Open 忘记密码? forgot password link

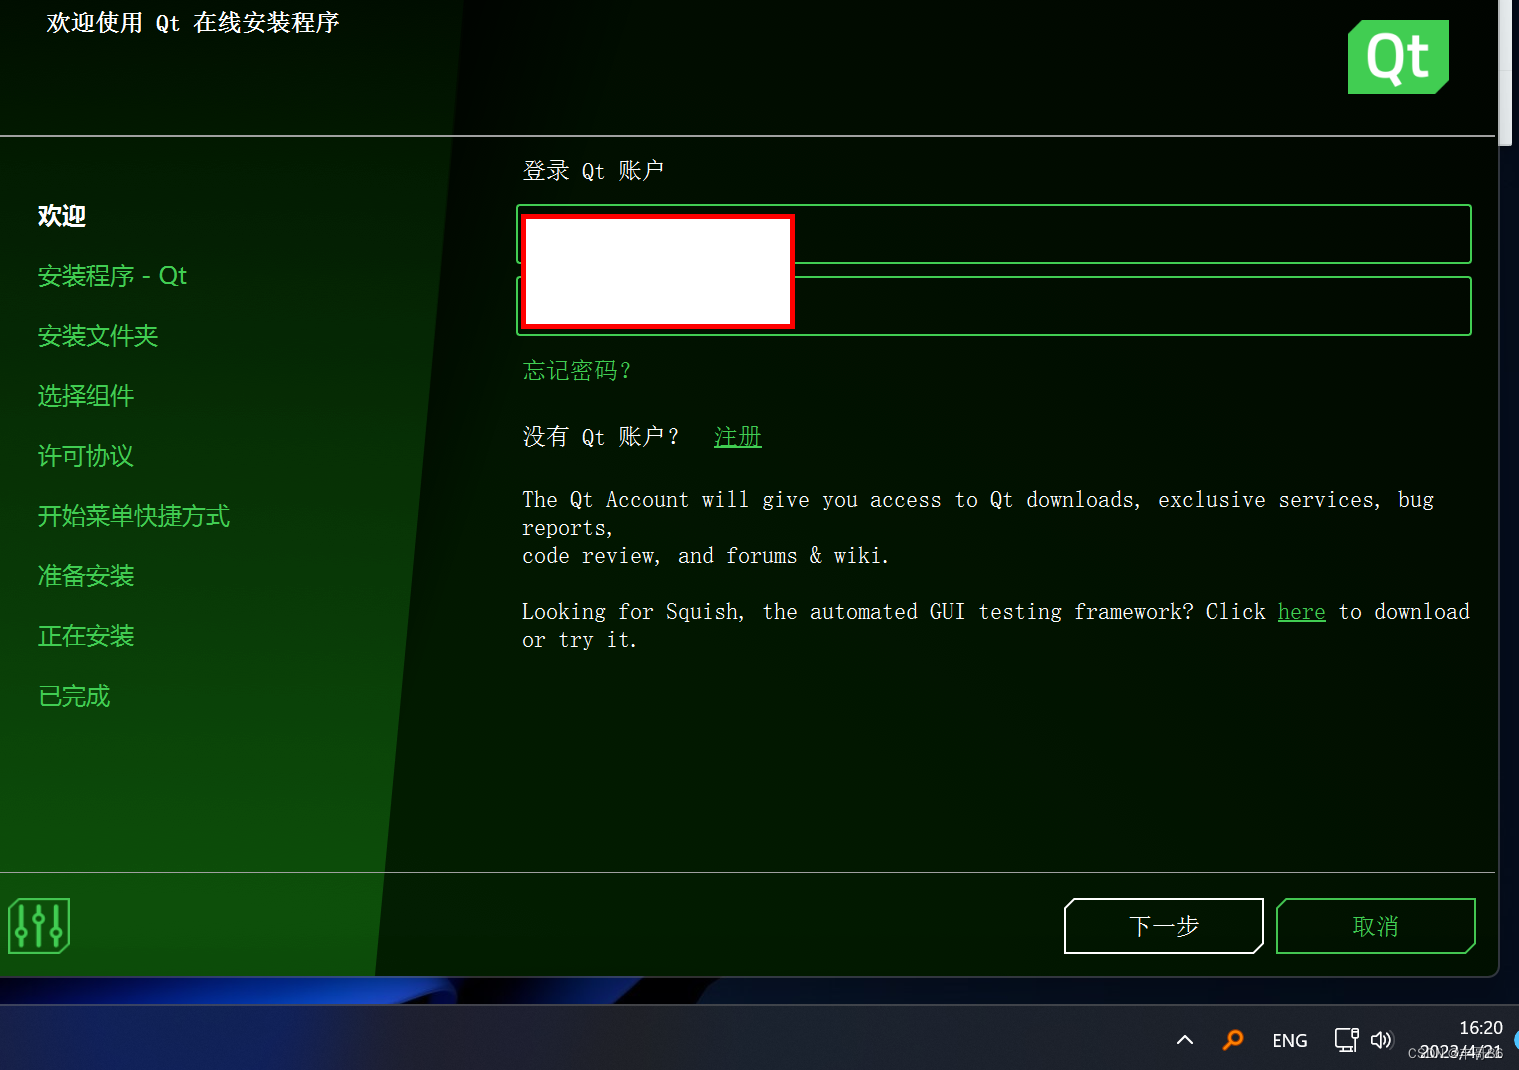tap(577, 371)
